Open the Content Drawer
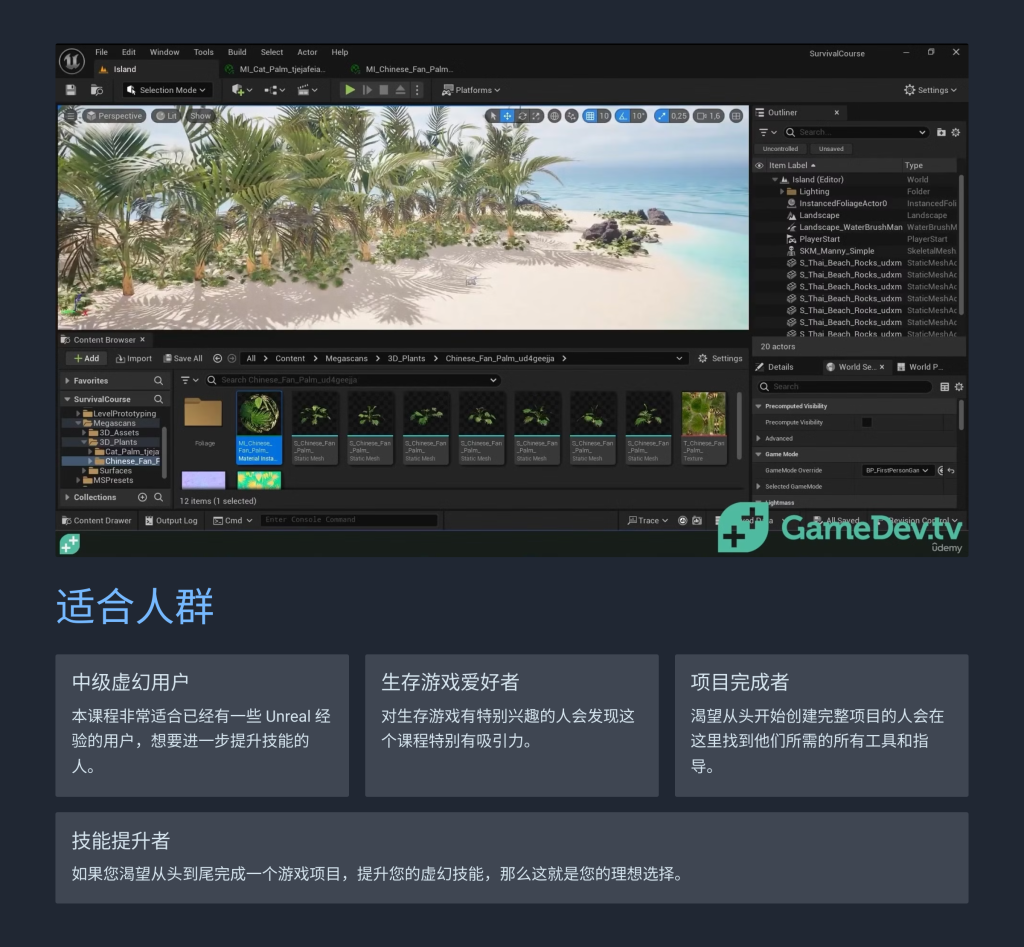Viewport: 1024px width, 947px height. [96, 521]
